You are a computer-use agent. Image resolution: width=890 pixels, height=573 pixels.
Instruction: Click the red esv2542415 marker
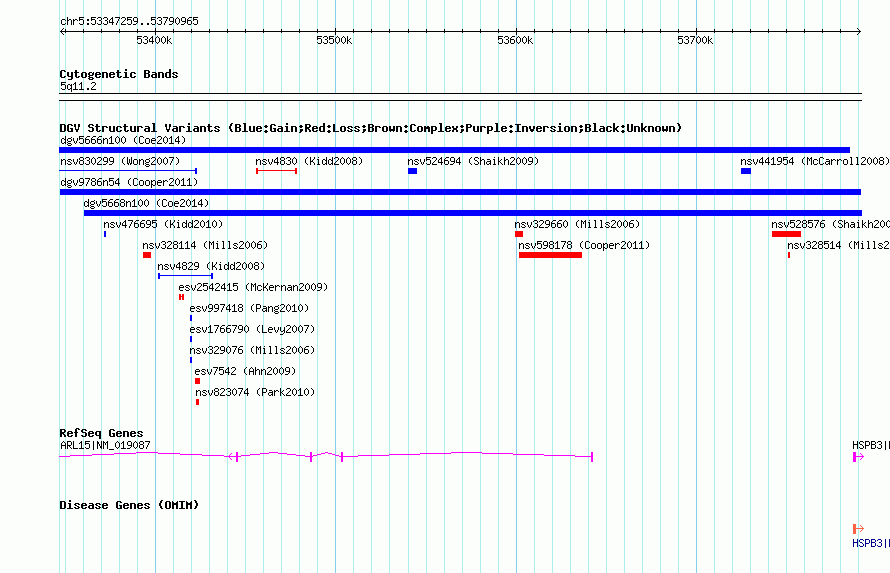(x=182, y=297)
